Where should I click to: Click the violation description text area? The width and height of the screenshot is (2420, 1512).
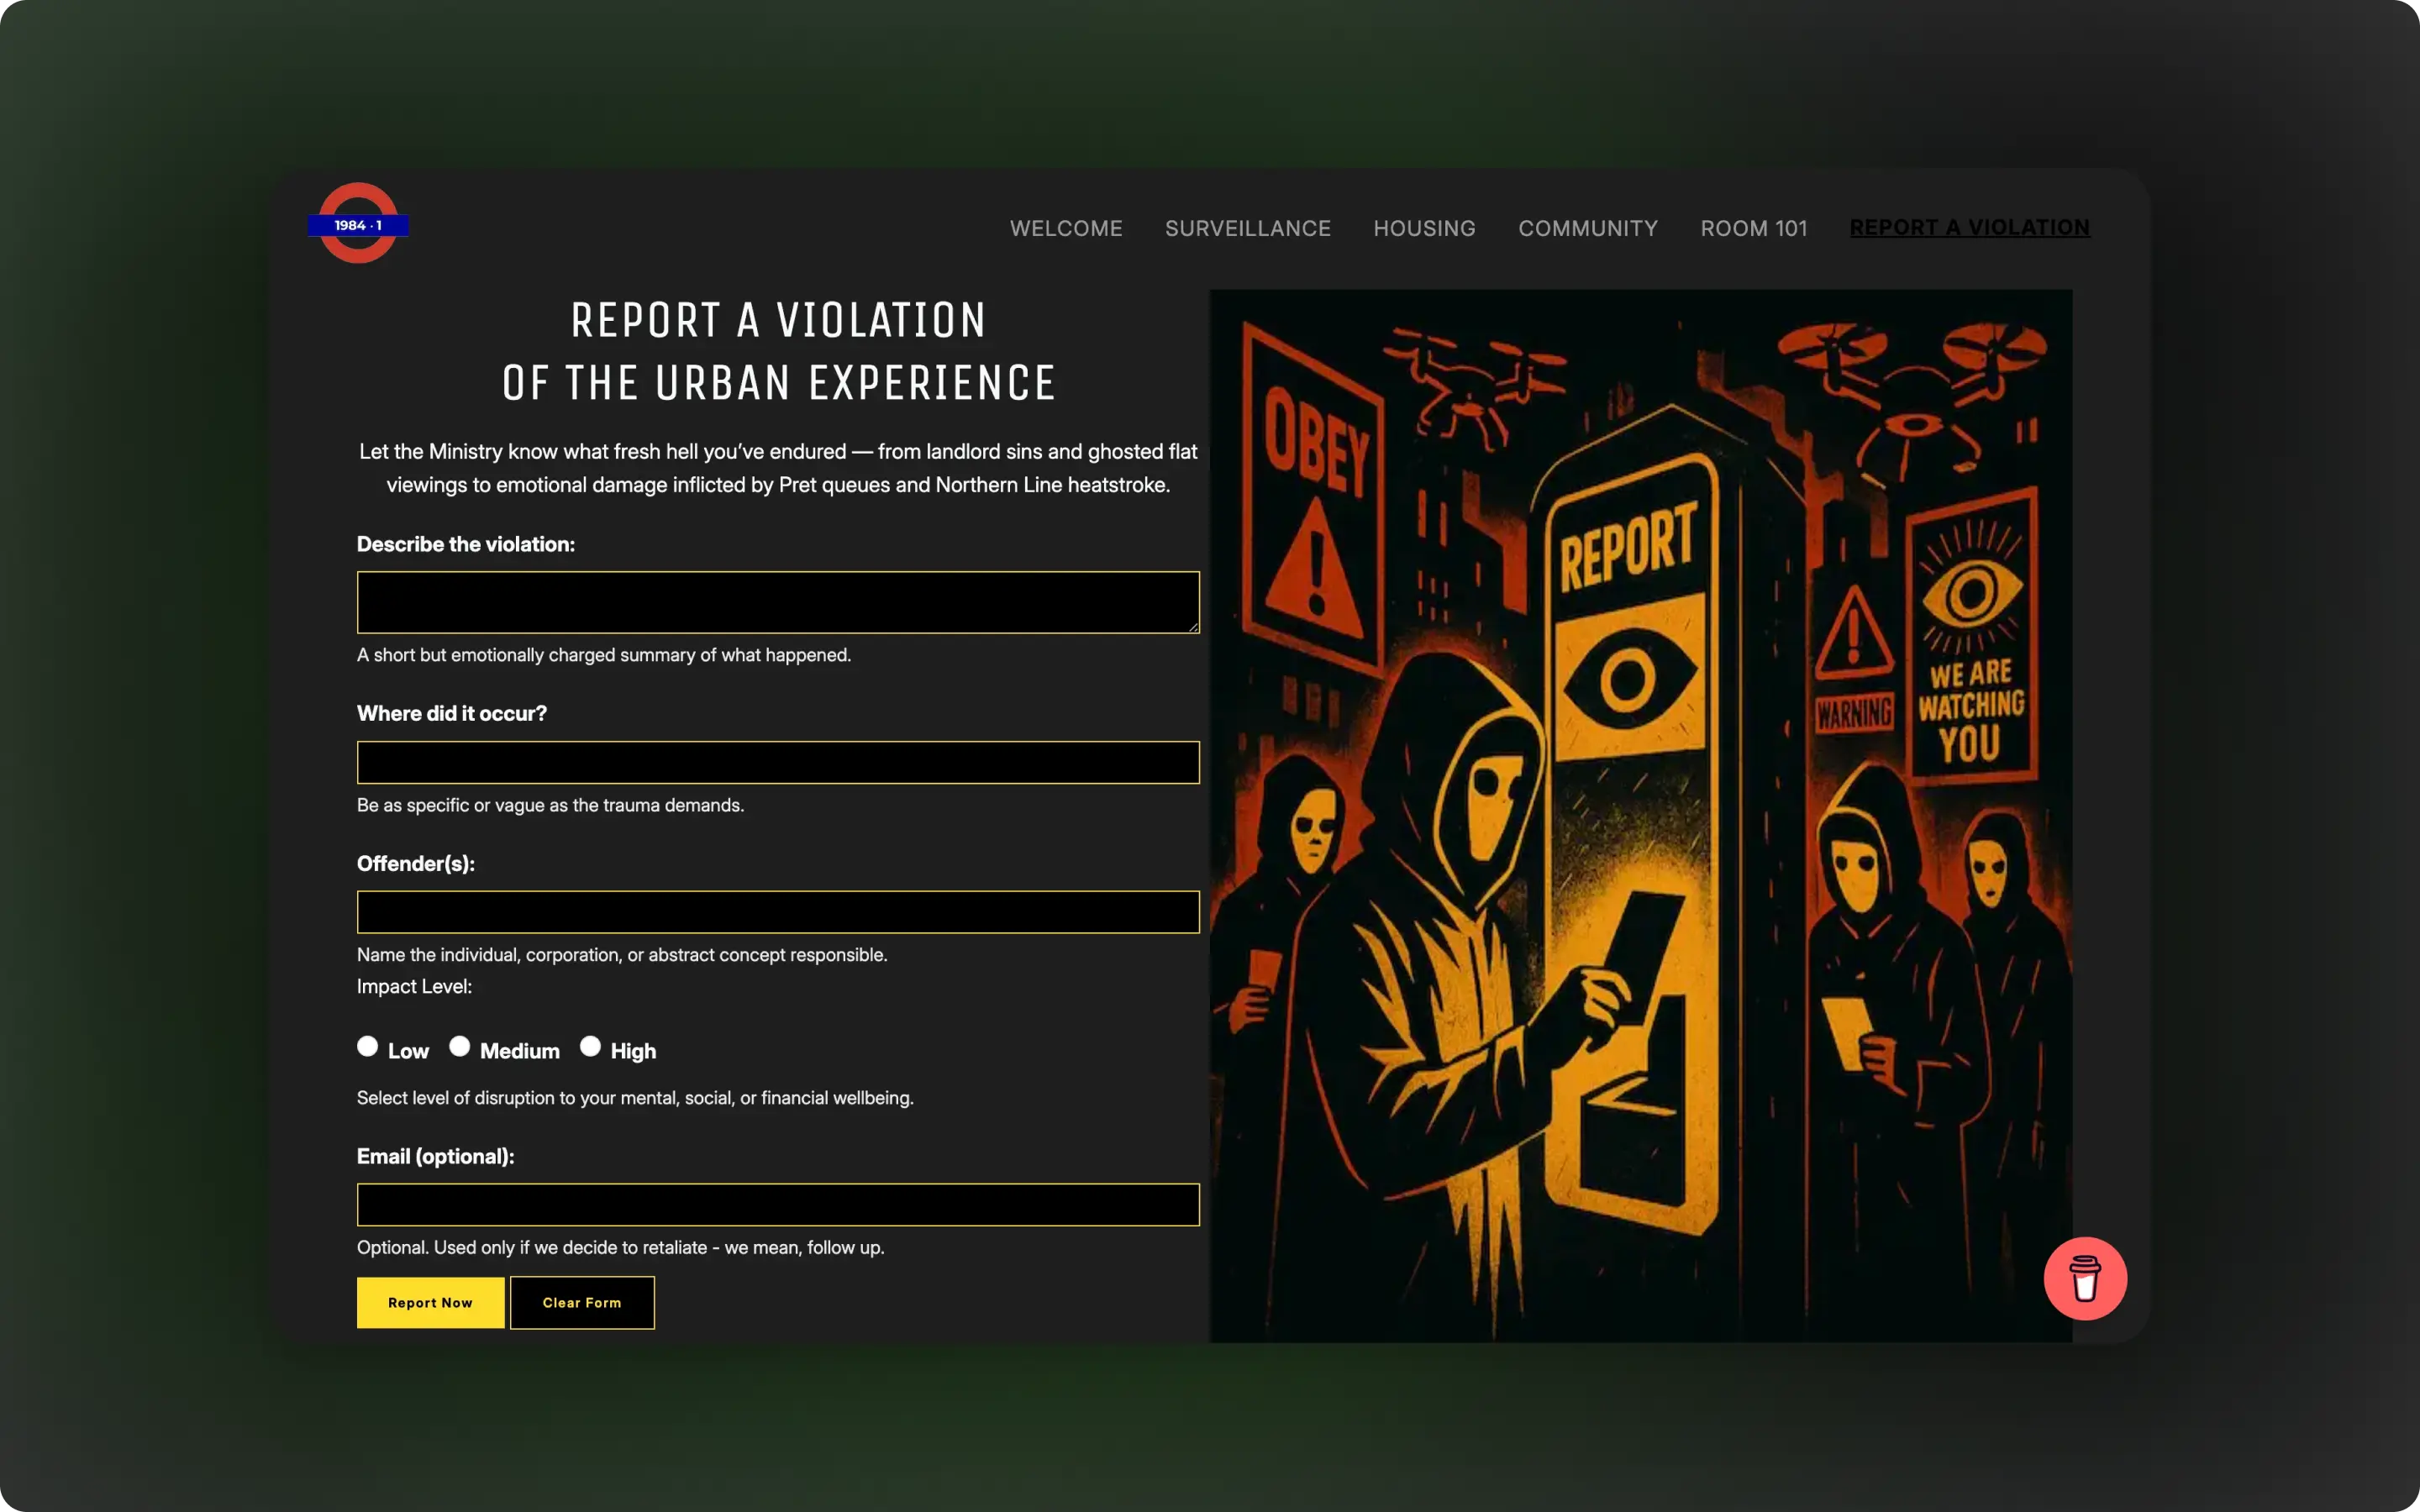point(778,602)
